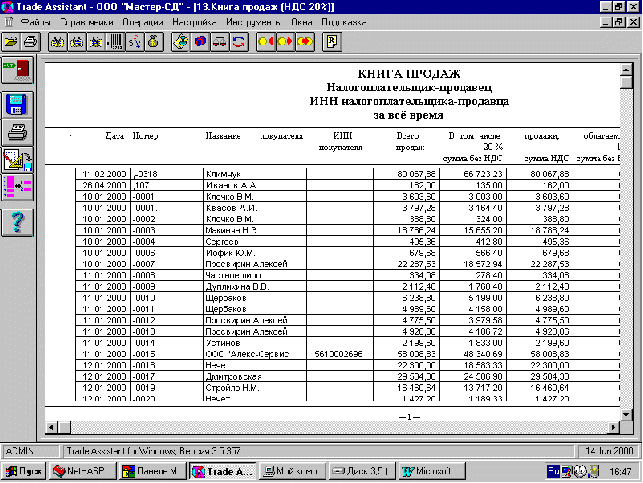643x483 pixels.
Task: Open the Файлы menu
Action: (x=36, y=22)
